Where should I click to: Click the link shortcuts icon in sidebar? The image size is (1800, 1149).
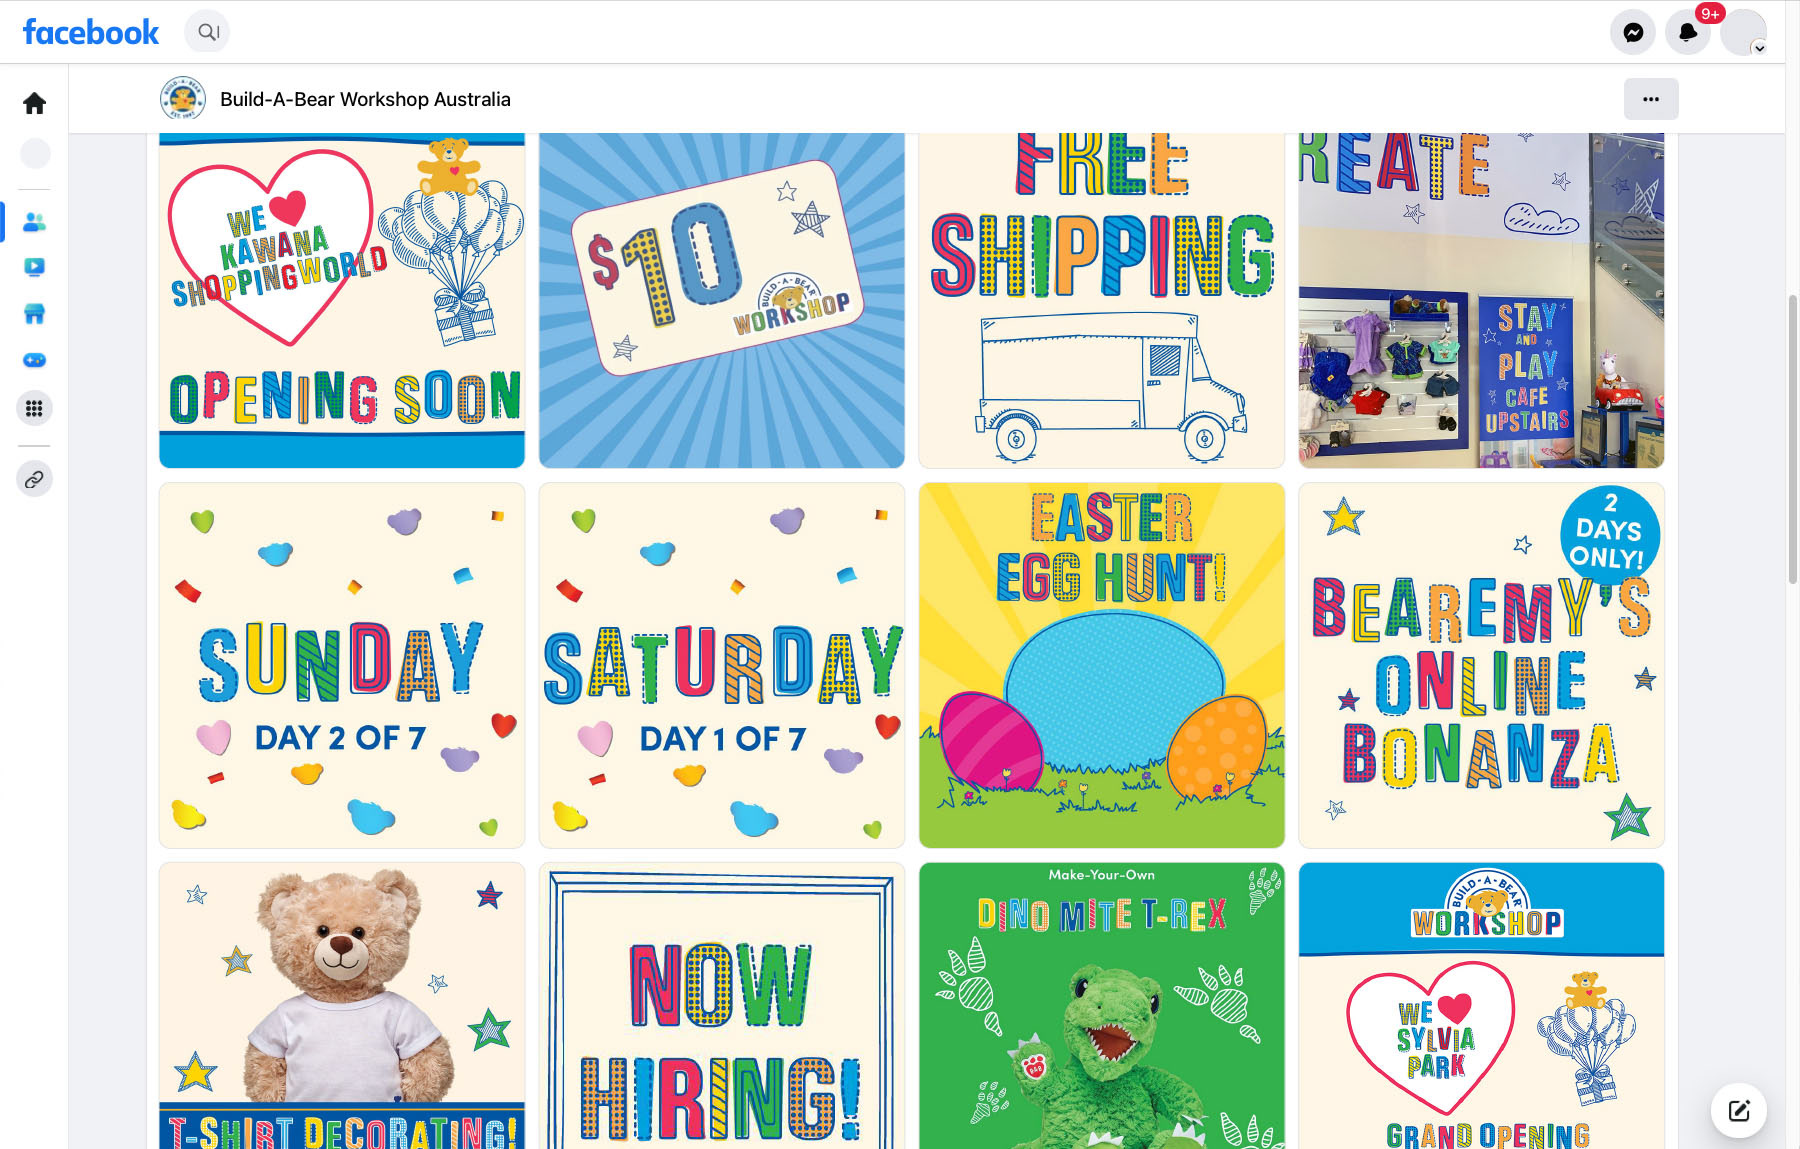click(x=34, y=479)
